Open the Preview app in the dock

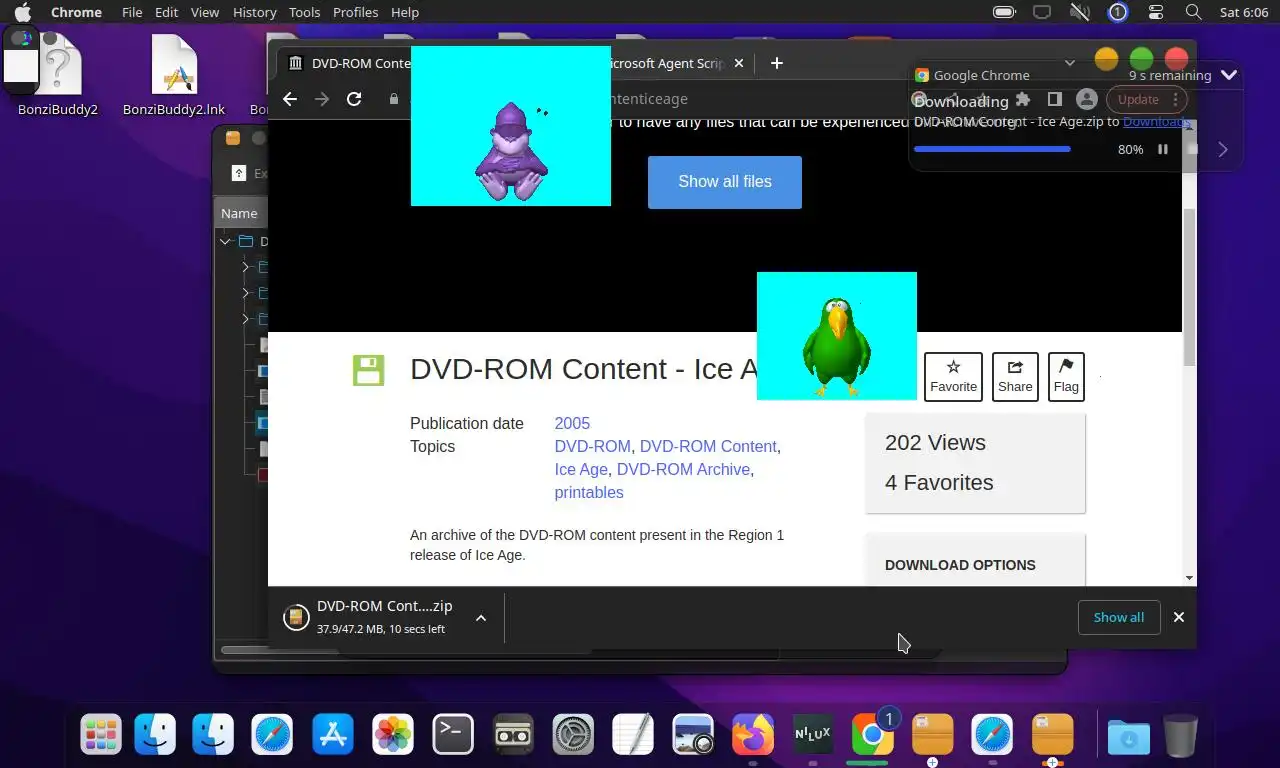pyautogui.click(x=693, y=735)
